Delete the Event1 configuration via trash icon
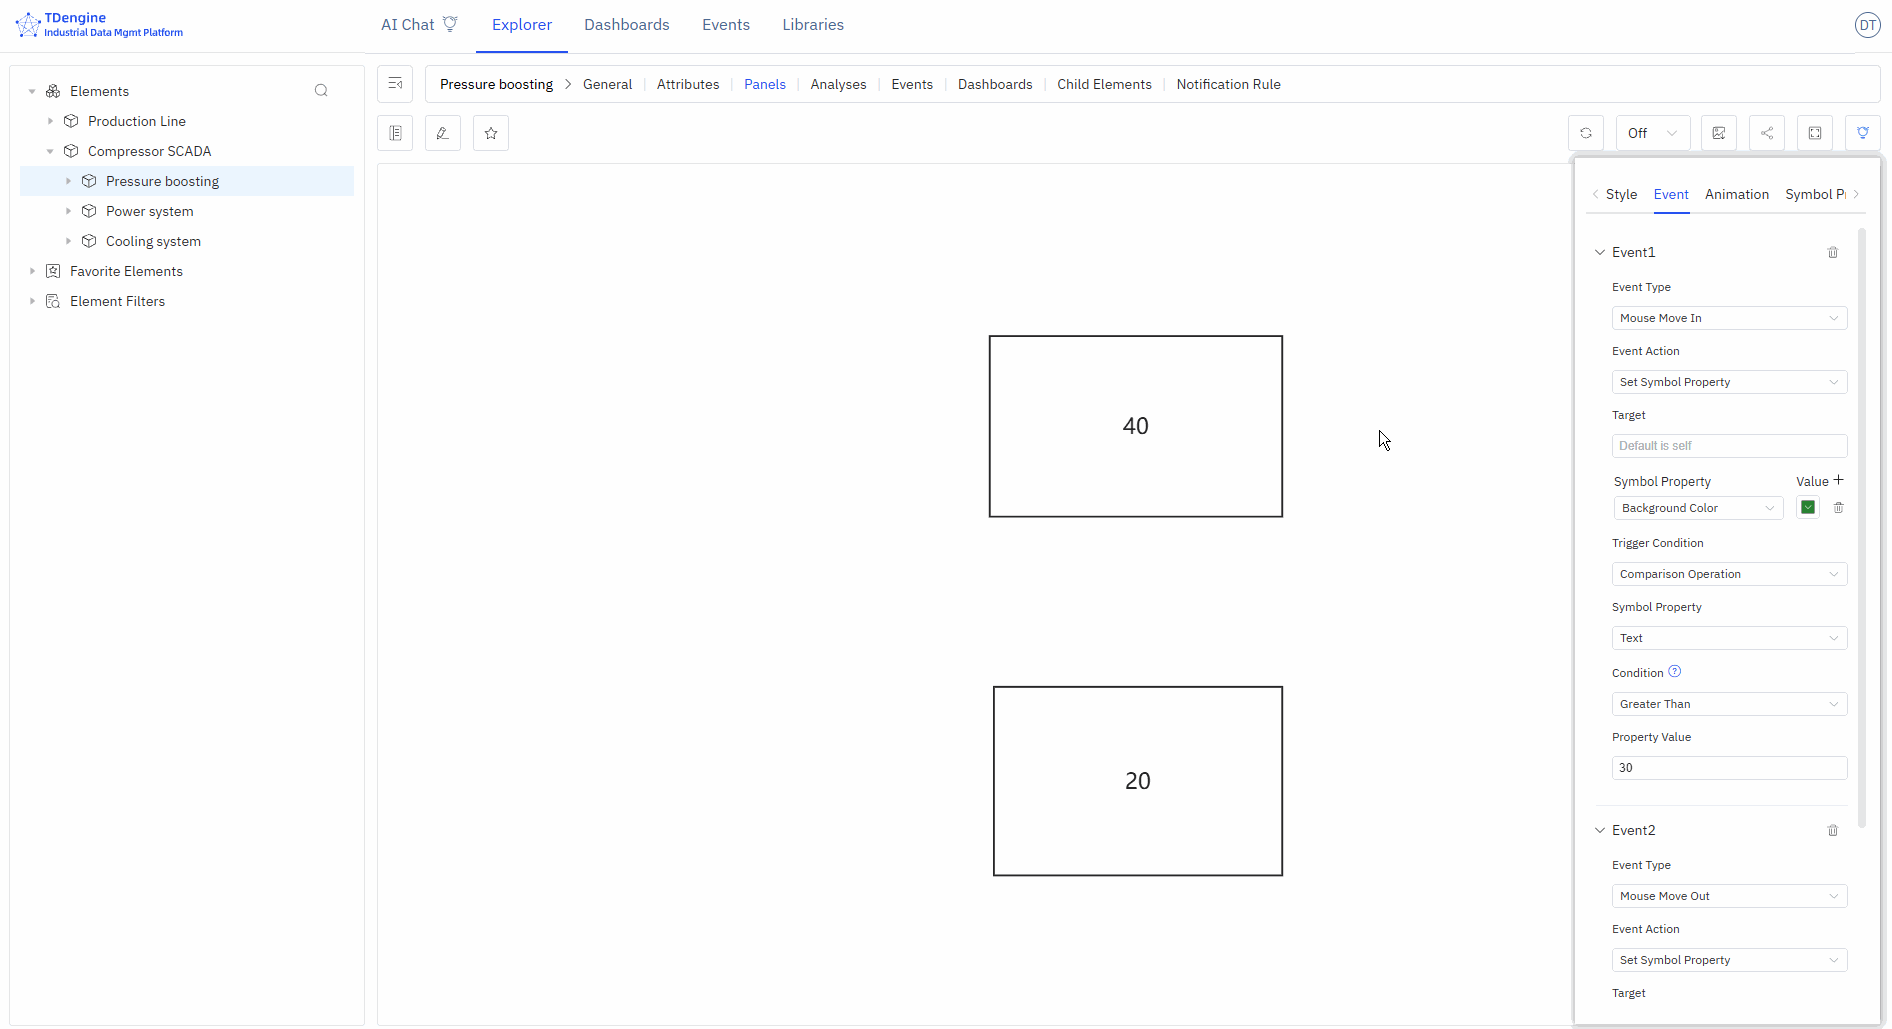 [x=1833, y=252]
